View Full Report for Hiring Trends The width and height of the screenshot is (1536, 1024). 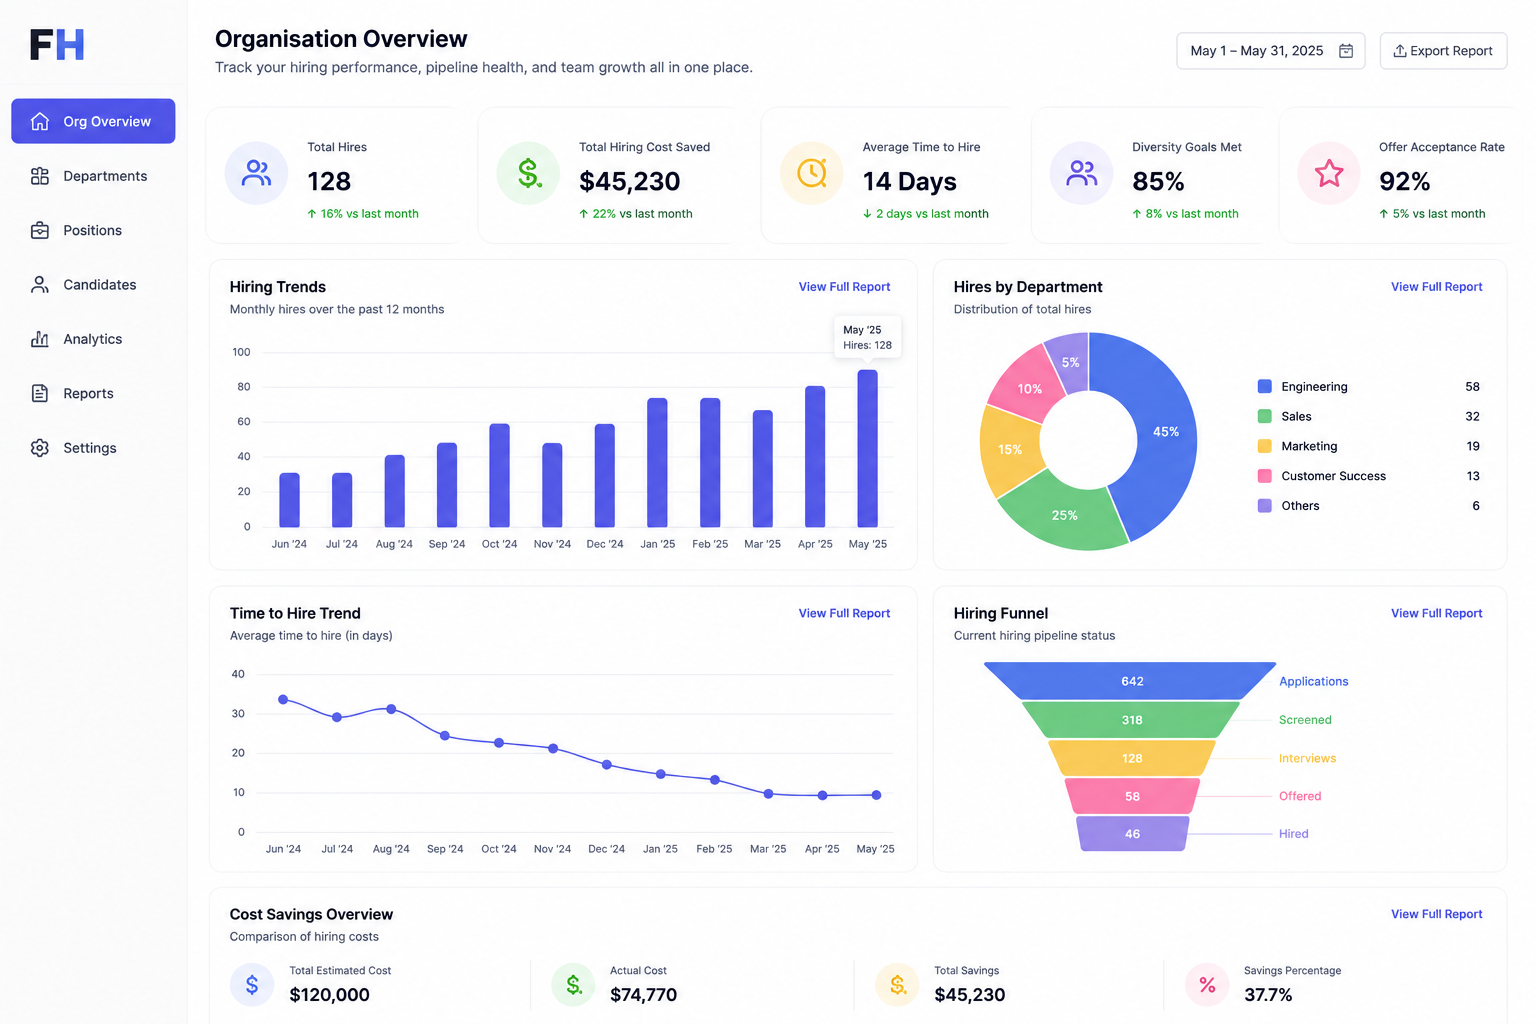click(844, 287)
